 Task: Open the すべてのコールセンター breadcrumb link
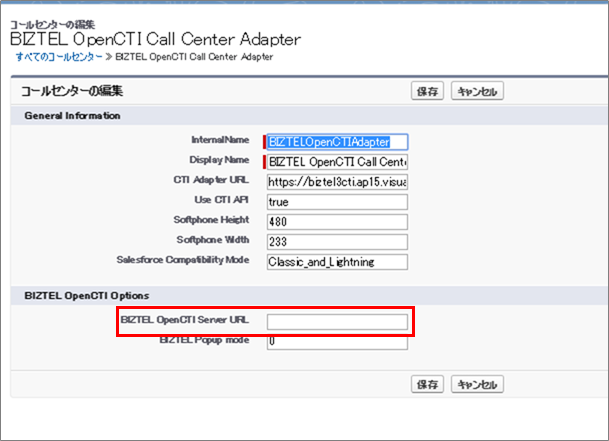pos(59,57)
